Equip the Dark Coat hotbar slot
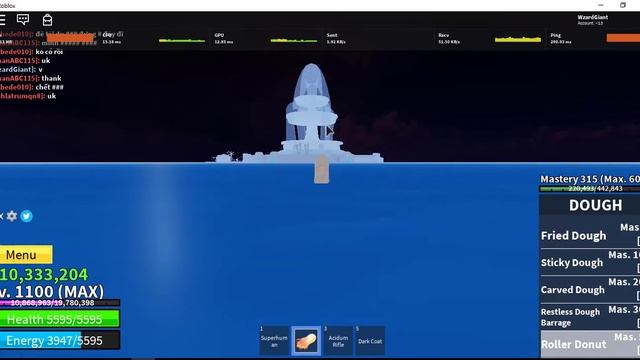 pos(370,340)
